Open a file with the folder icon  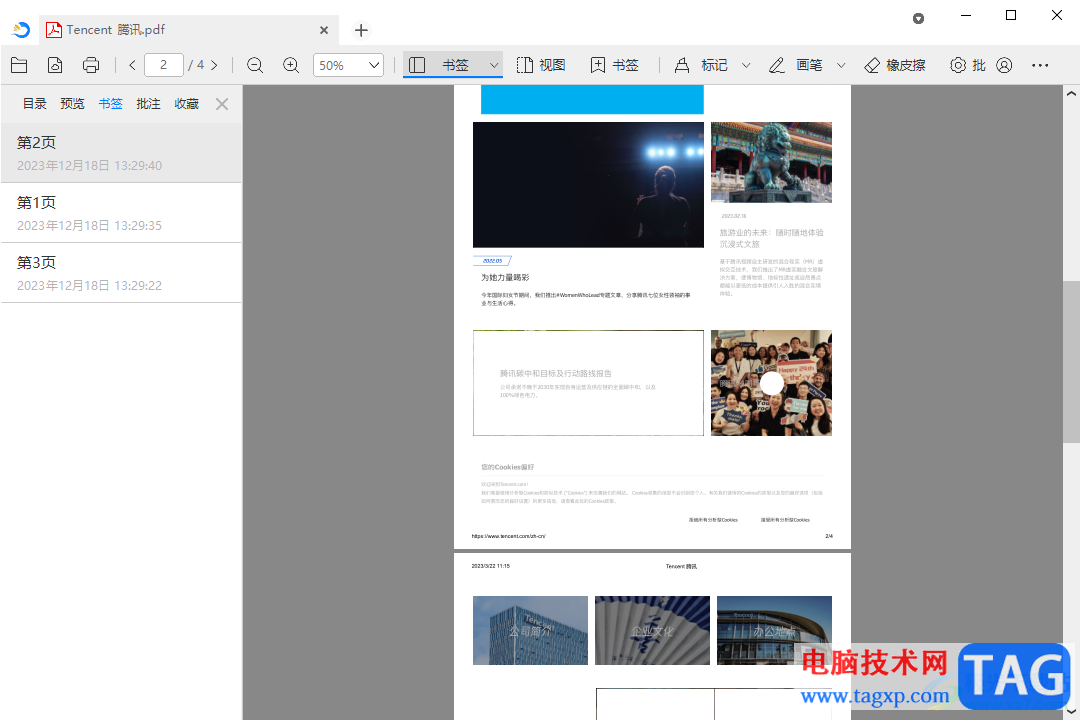click(19, 65)
